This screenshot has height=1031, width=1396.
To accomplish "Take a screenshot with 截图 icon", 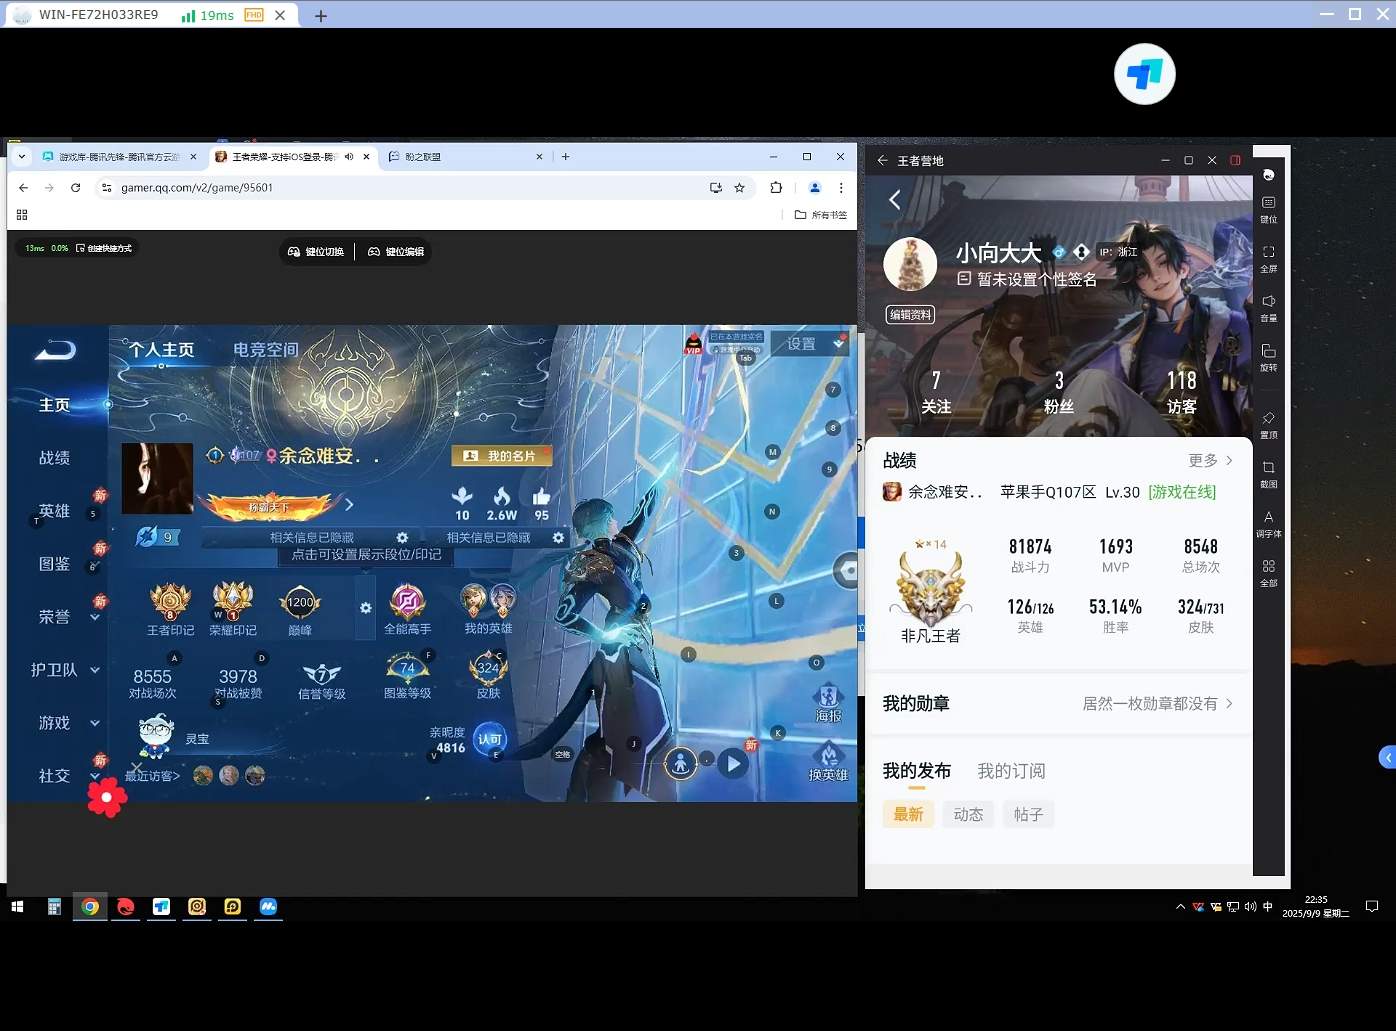I will 1268,473.
